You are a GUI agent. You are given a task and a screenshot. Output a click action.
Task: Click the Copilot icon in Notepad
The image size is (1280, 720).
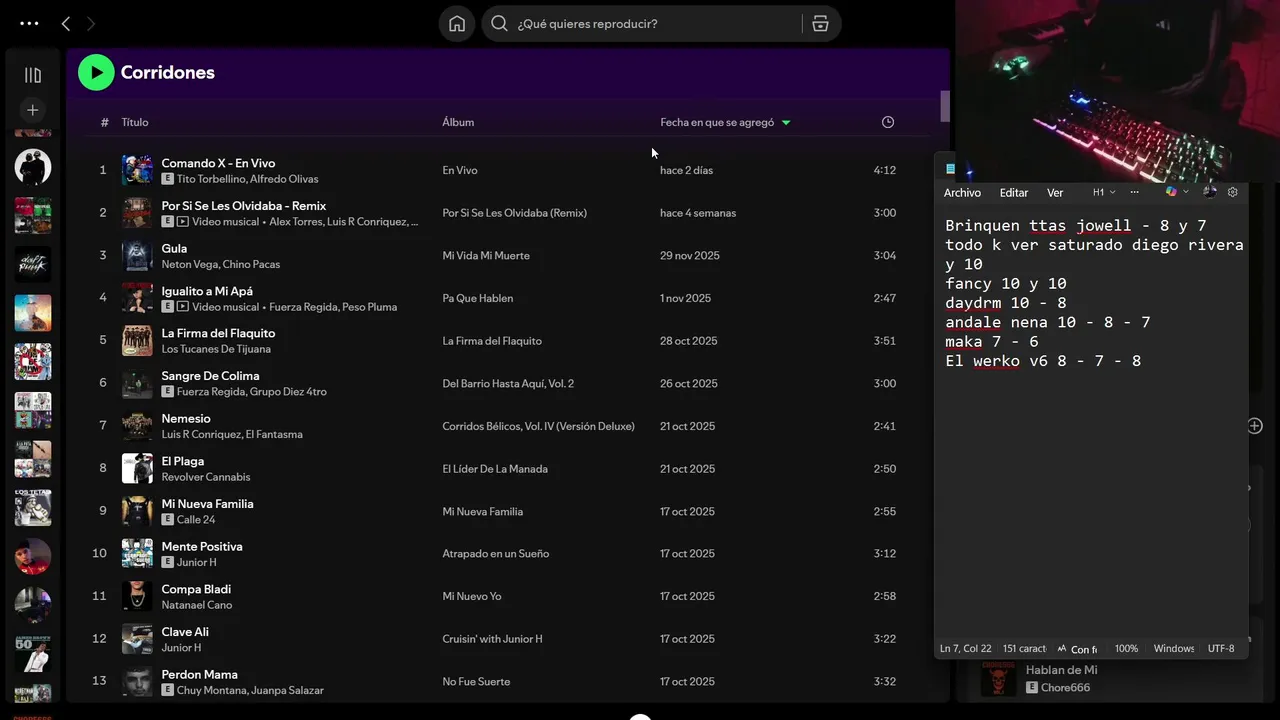click(1171, 192)
